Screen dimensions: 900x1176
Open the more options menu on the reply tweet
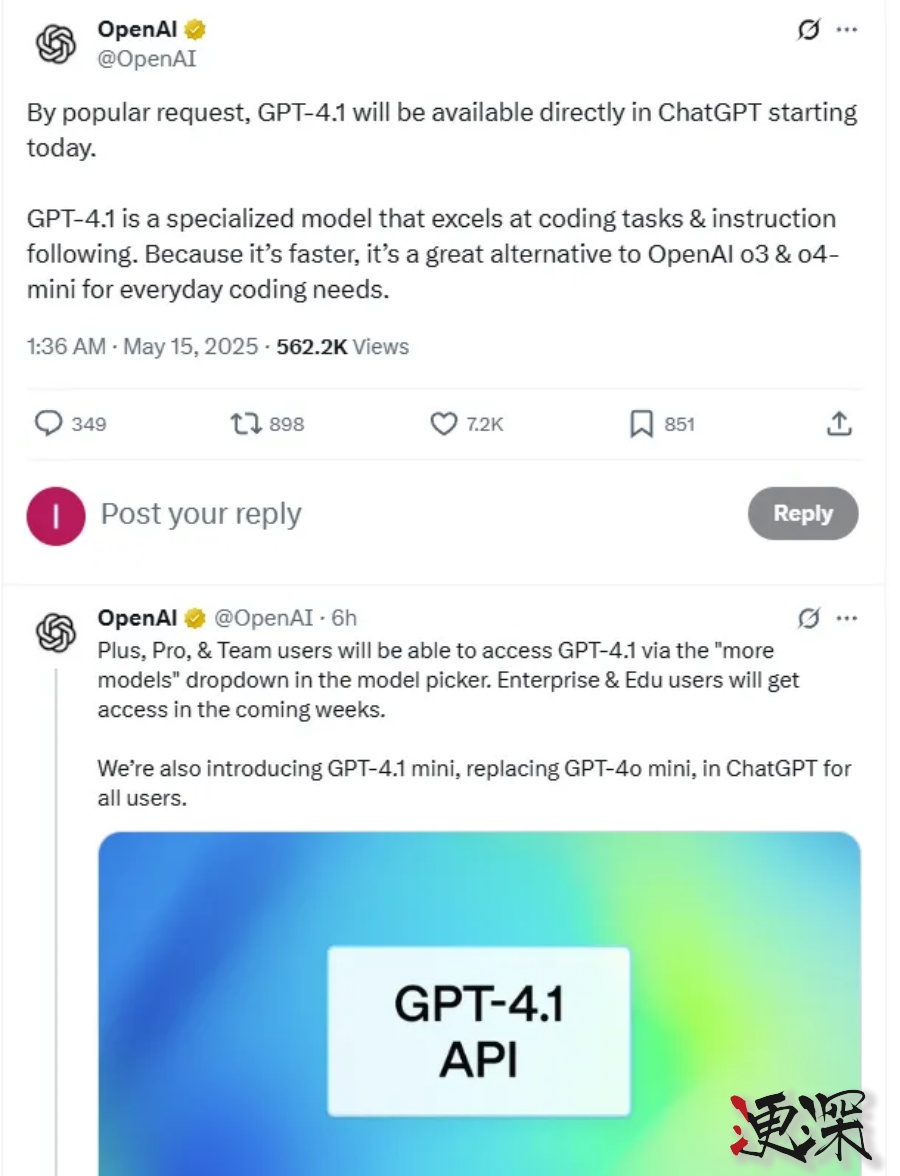[848, 618]
